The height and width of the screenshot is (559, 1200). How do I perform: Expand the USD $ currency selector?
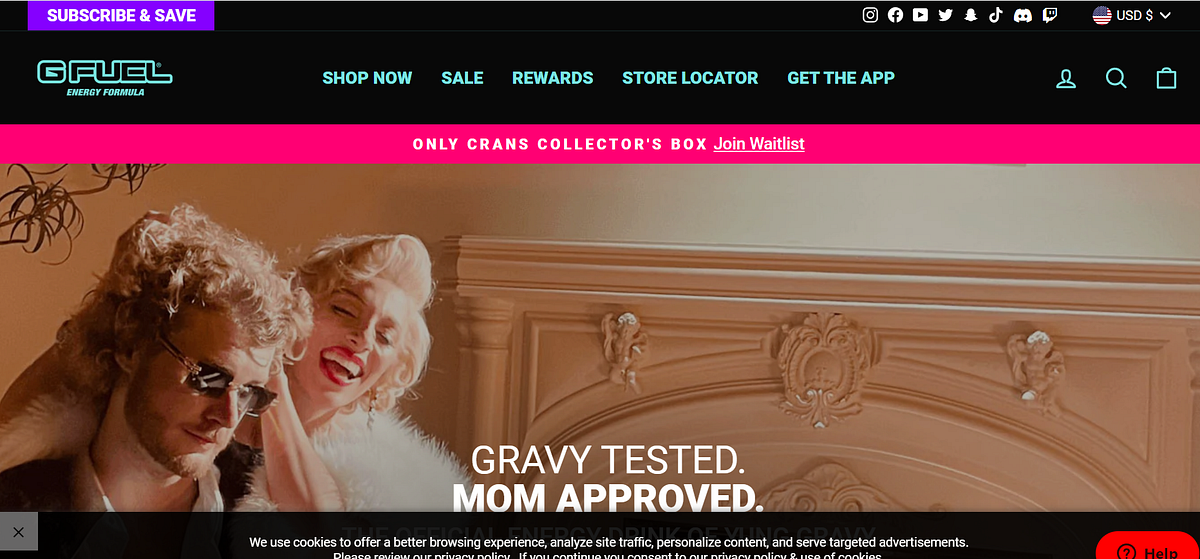(1132, 15)
